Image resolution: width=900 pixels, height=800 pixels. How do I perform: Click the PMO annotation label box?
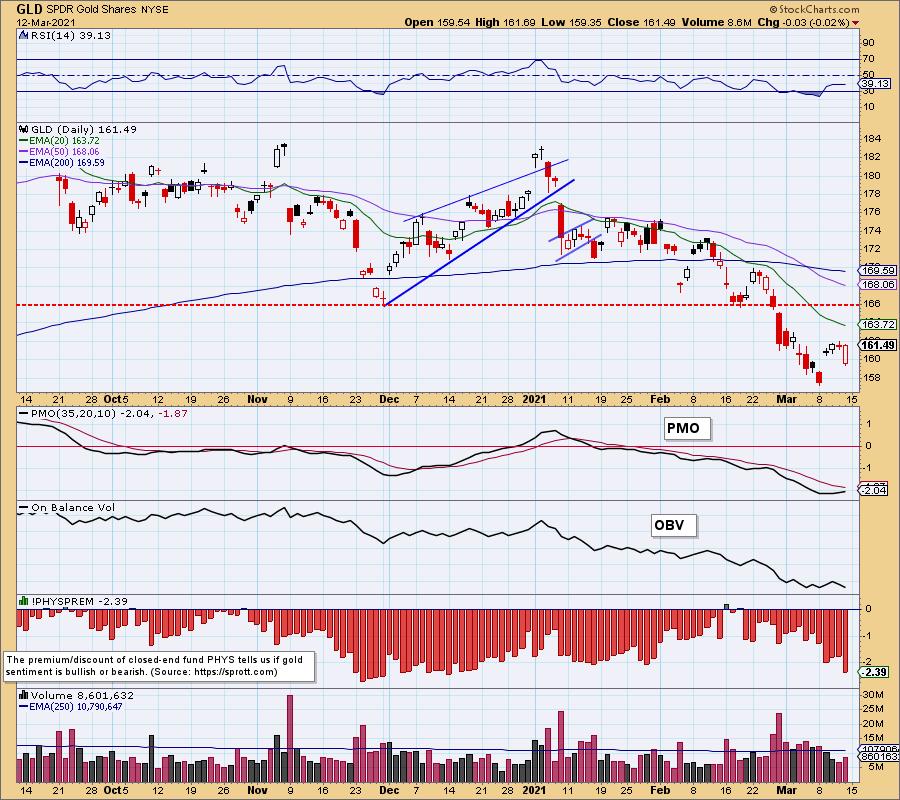687,428
